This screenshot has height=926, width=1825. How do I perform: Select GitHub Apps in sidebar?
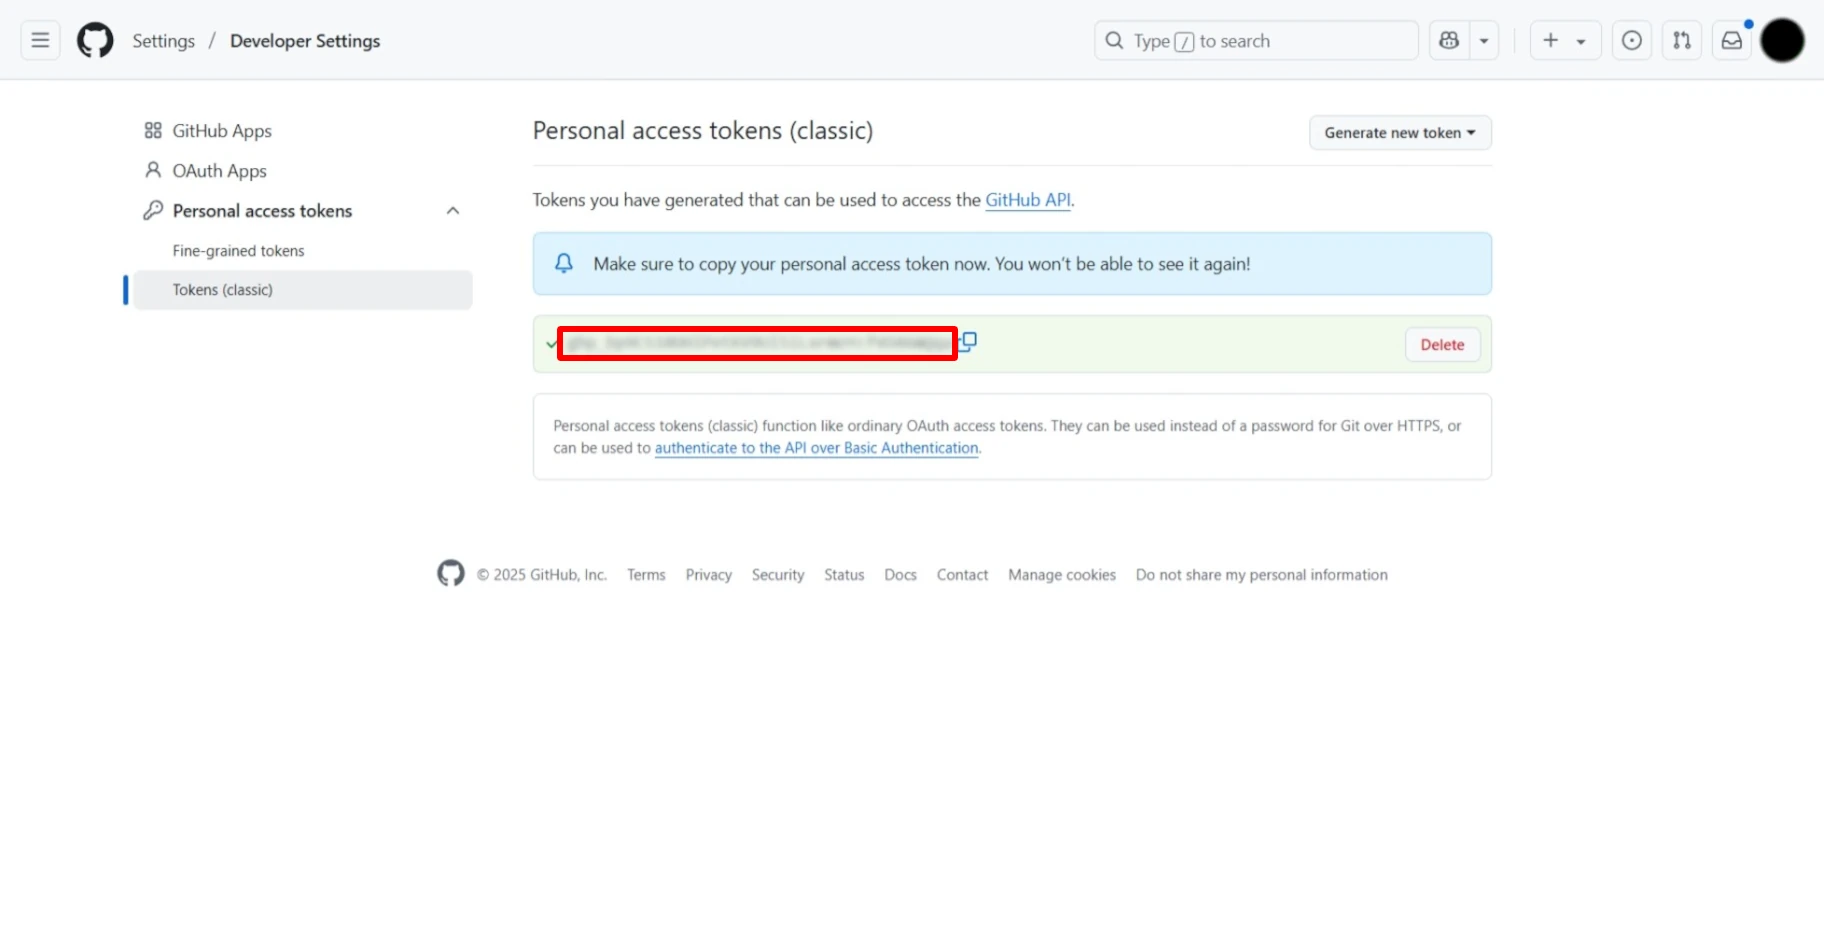(x=221, y=131)
